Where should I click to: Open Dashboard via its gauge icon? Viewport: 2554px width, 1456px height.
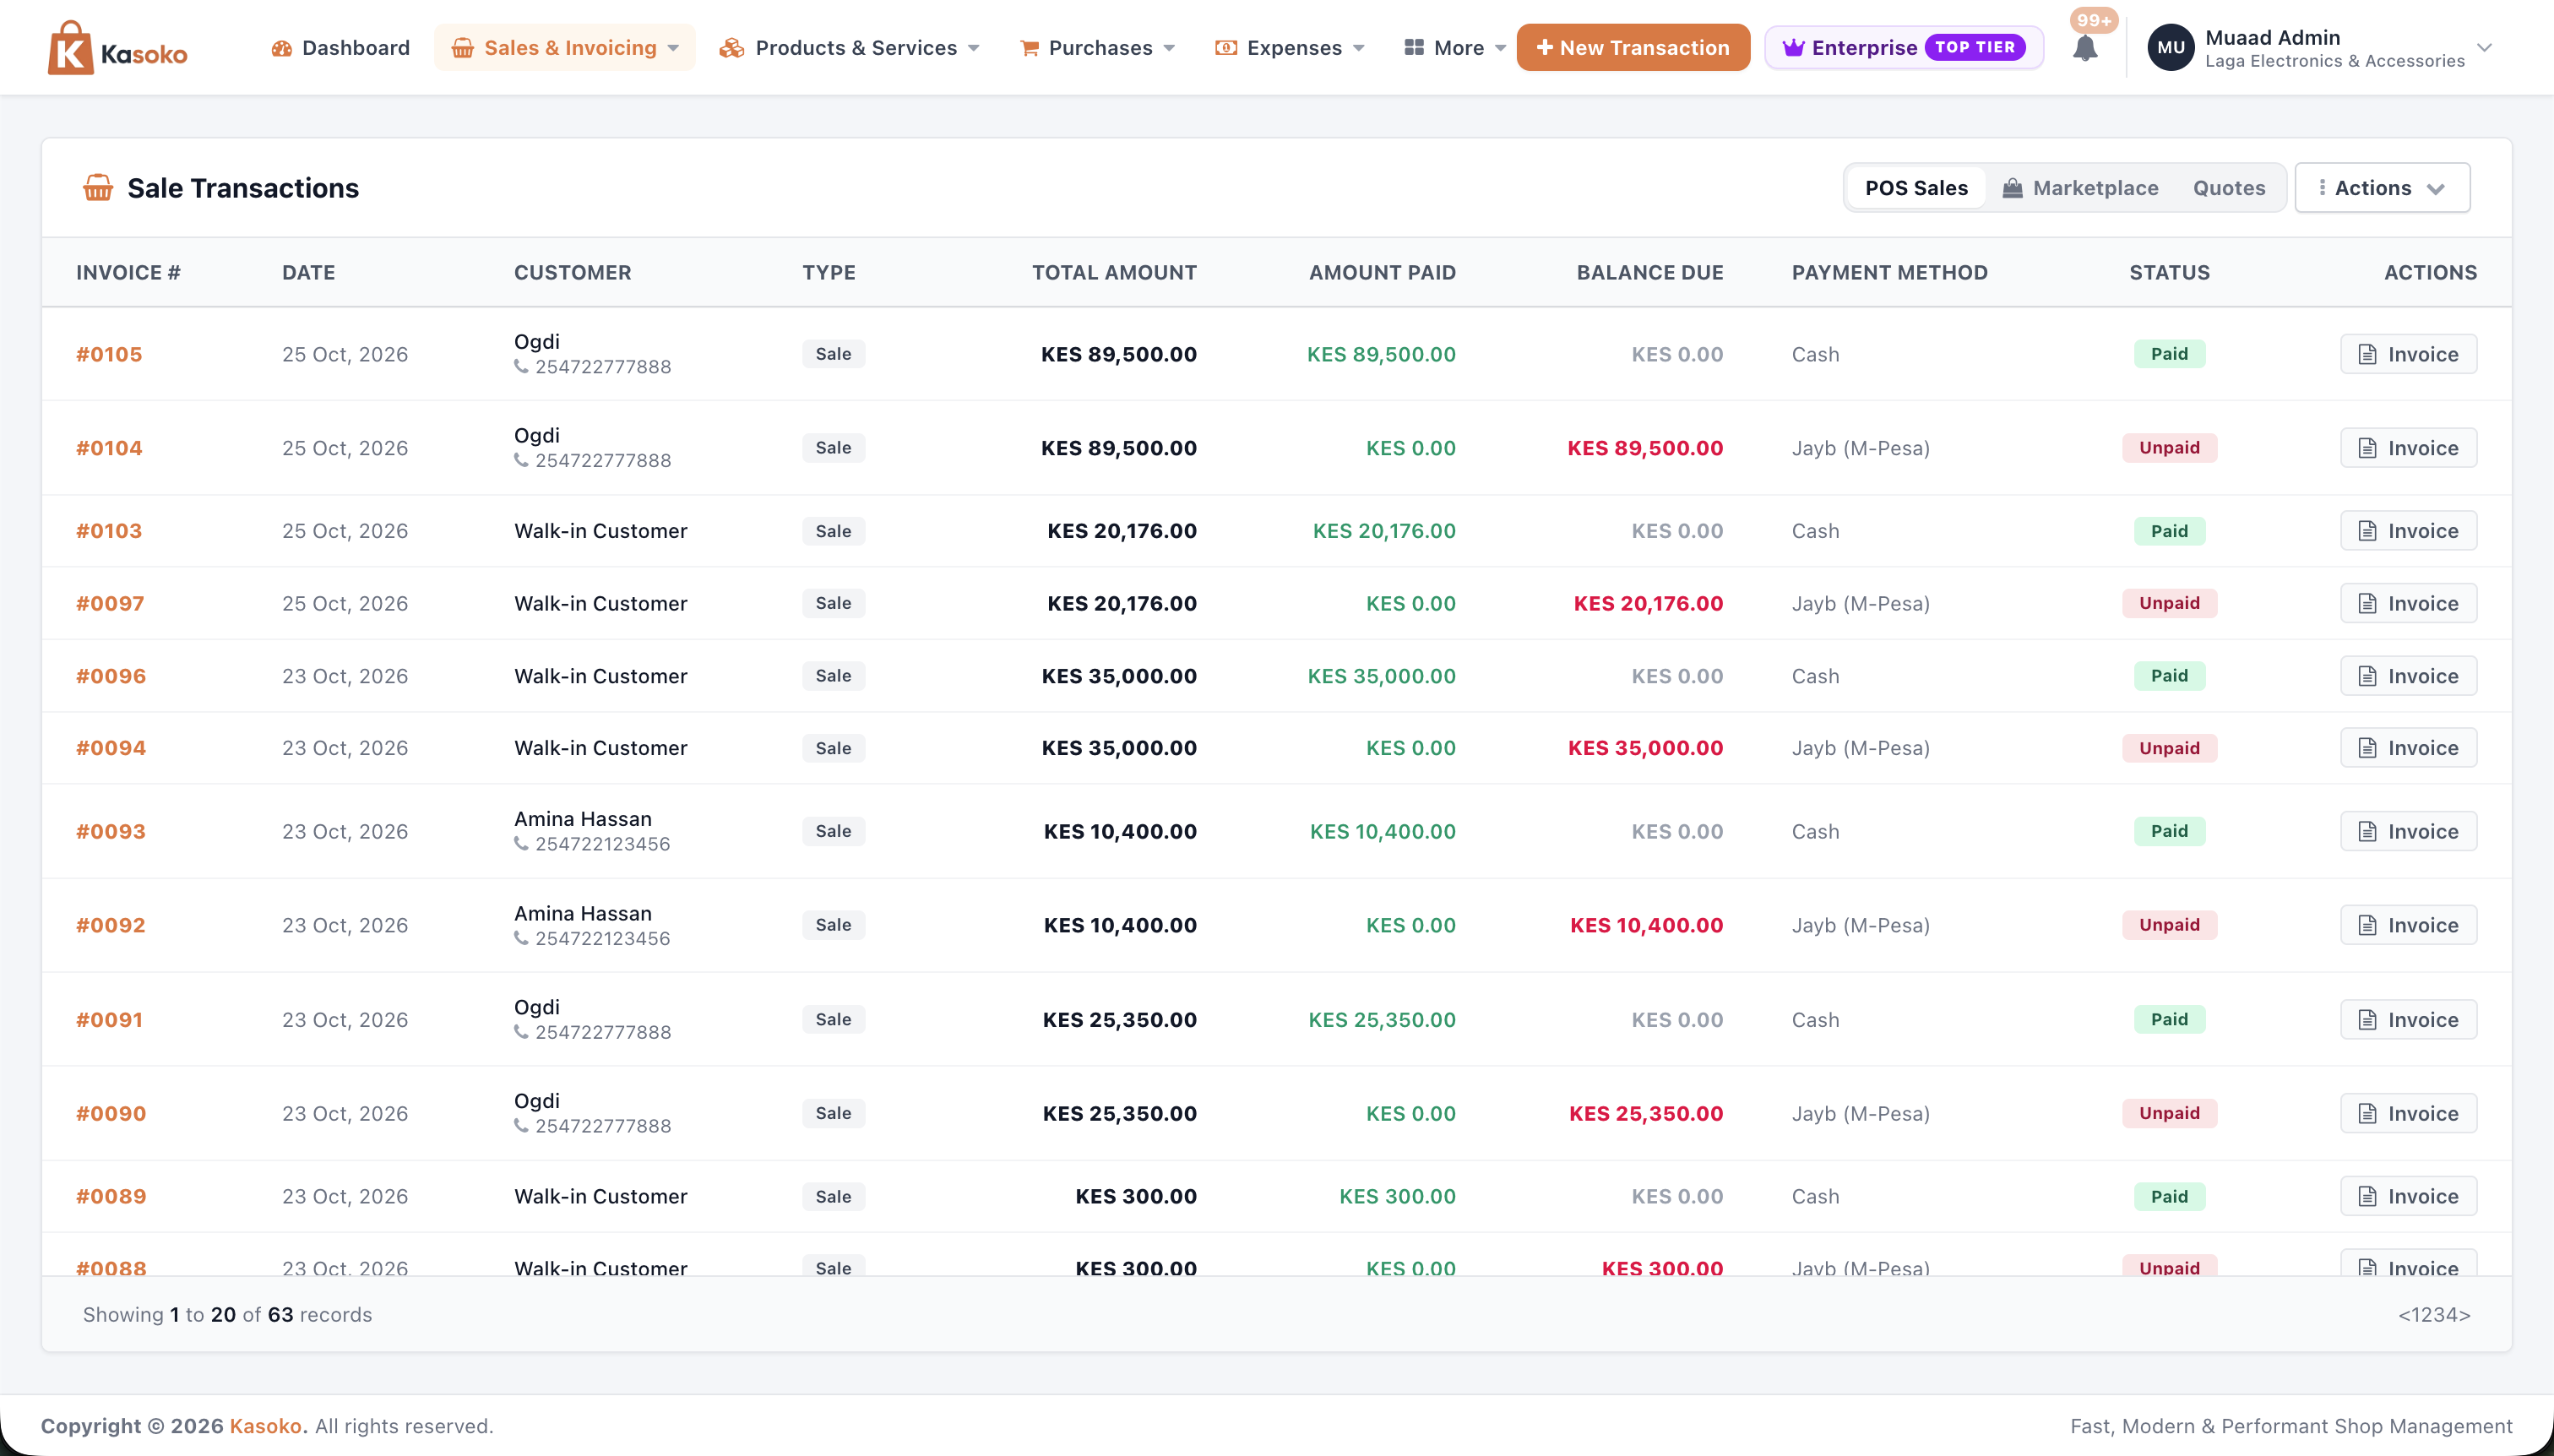(281, 48)
